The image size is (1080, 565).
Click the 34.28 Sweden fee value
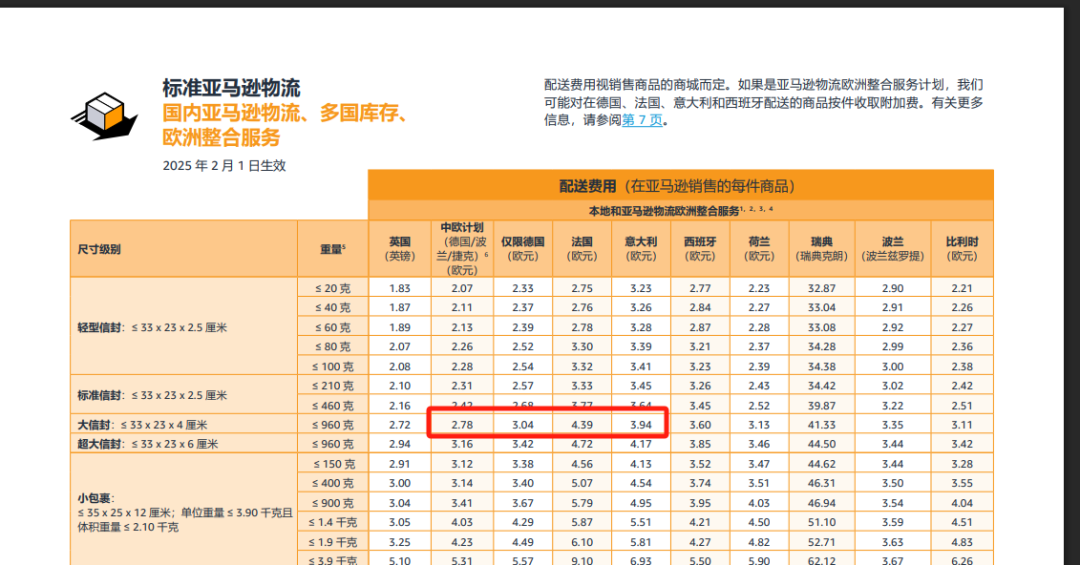[x=822, y=347]
